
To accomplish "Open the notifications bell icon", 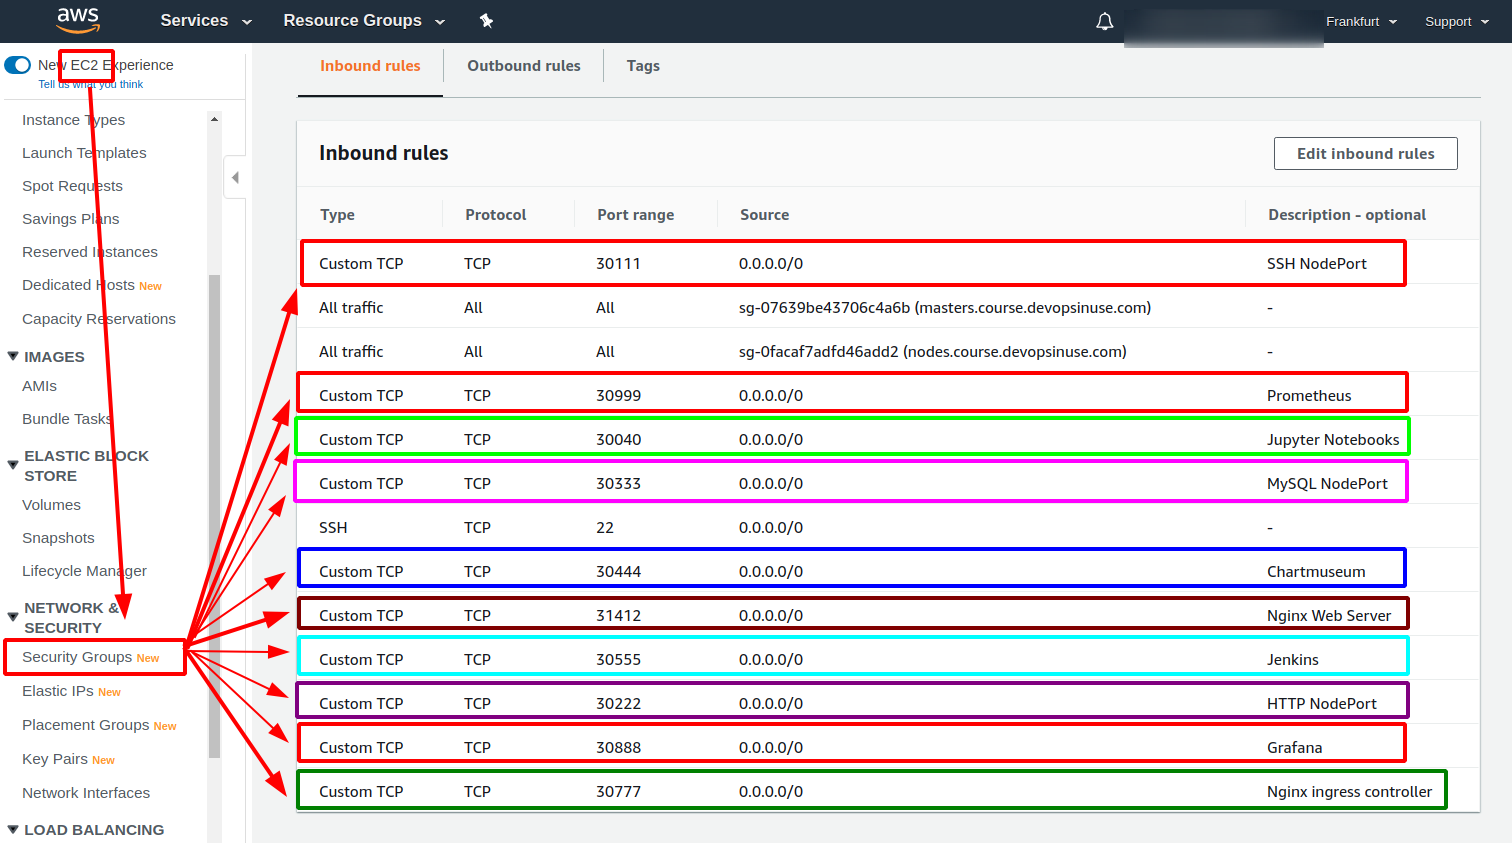I will [1104, 21].
